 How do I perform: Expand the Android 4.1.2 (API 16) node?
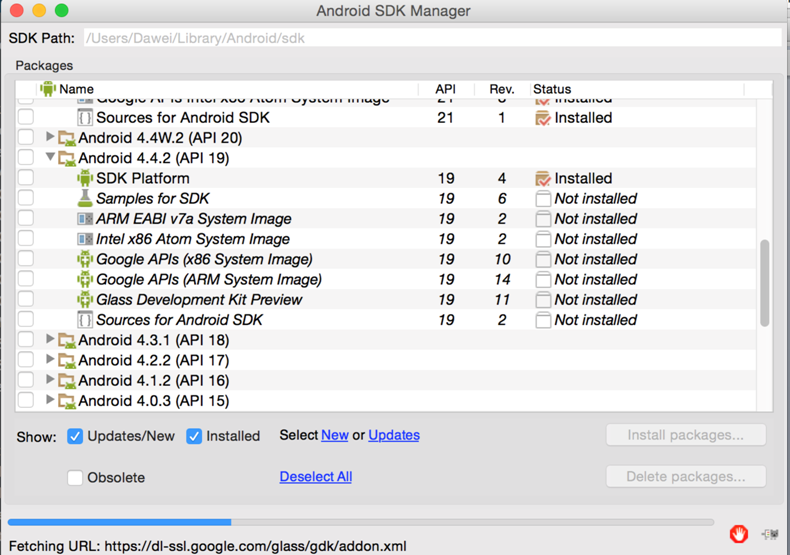point(49,379)
